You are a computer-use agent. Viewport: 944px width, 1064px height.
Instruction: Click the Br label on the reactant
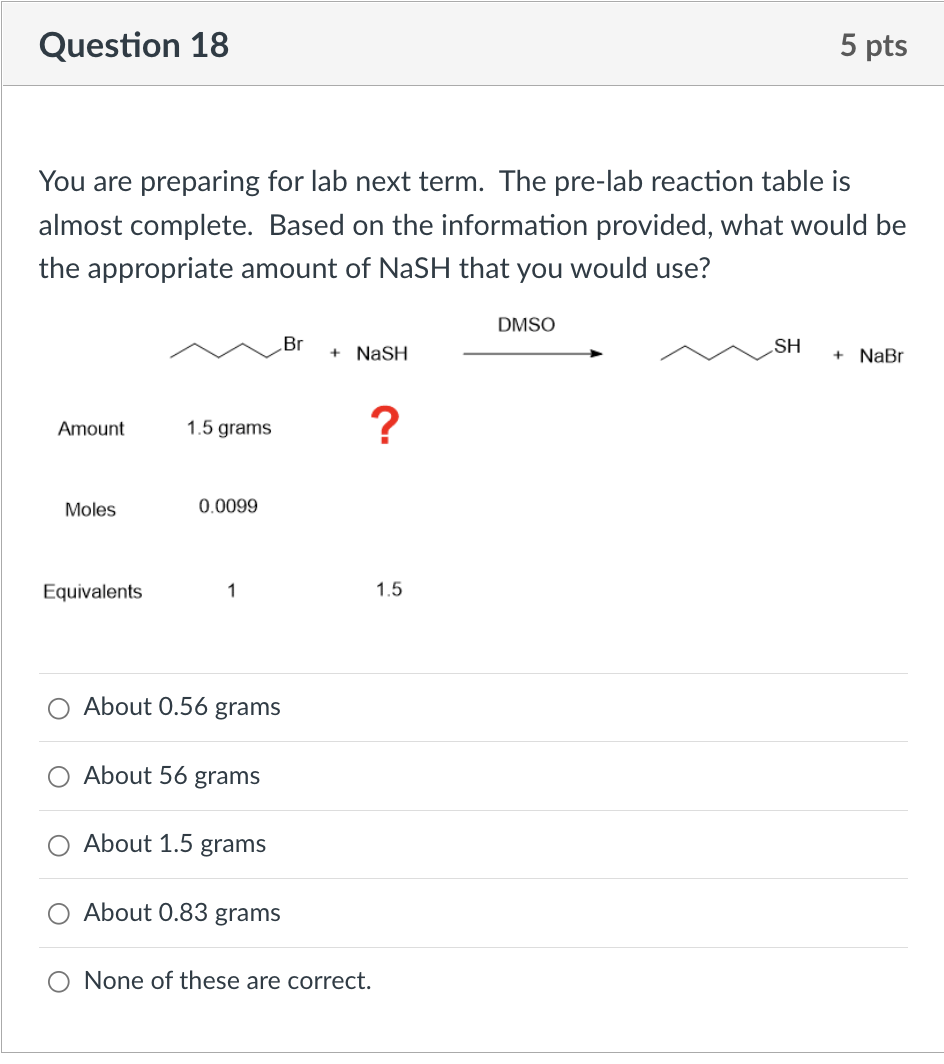click(x=292, y=343)
